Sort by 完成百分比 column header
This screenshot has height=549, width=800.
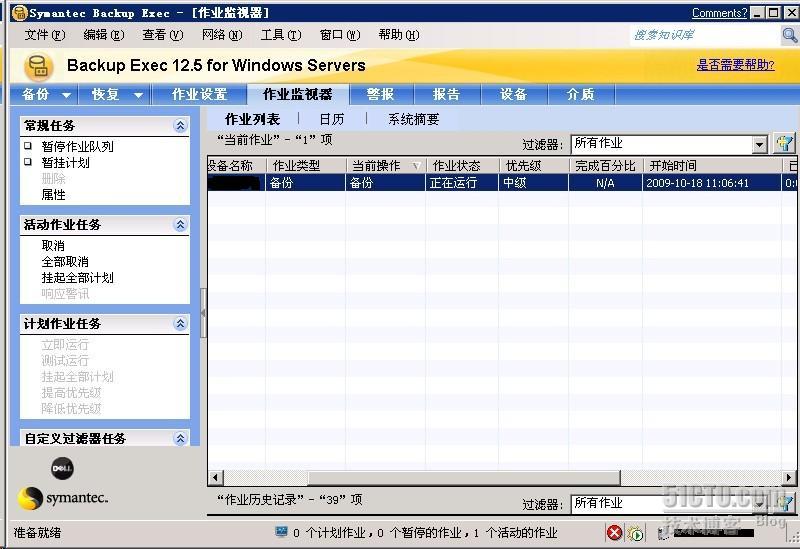(x=606, y=166)
